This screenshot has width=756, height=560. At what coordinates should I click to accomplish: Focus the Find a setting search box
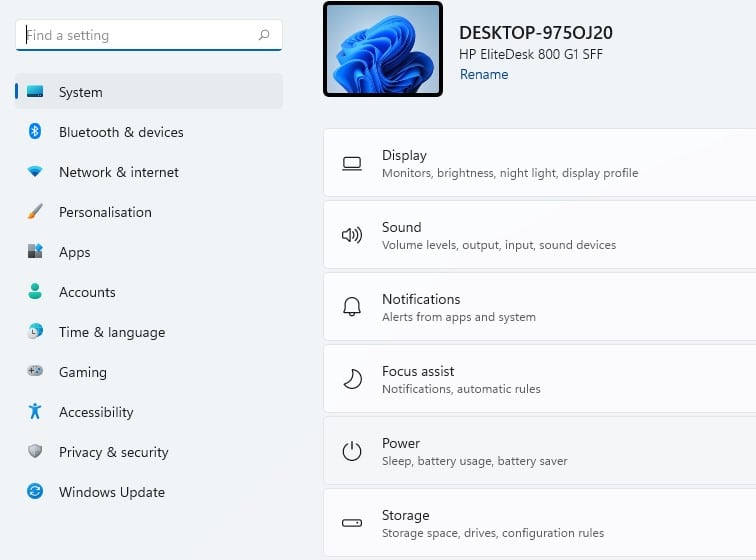[x=148, y=35]
